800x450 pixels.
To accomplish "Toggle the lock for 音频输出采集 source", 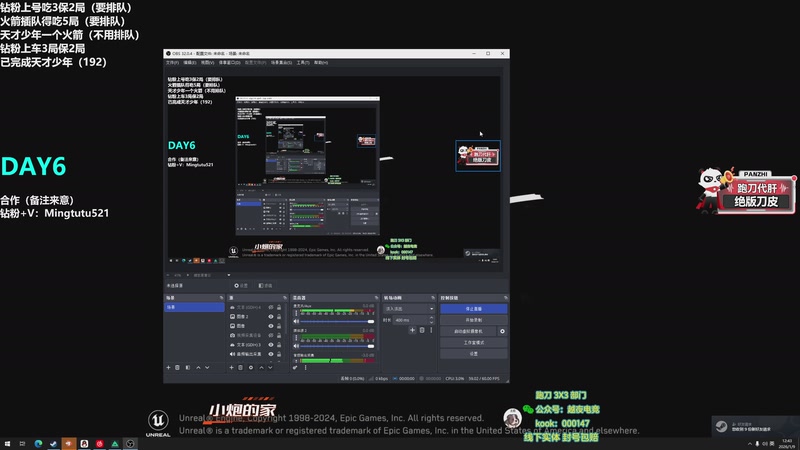I will click(x=279, y=354).
